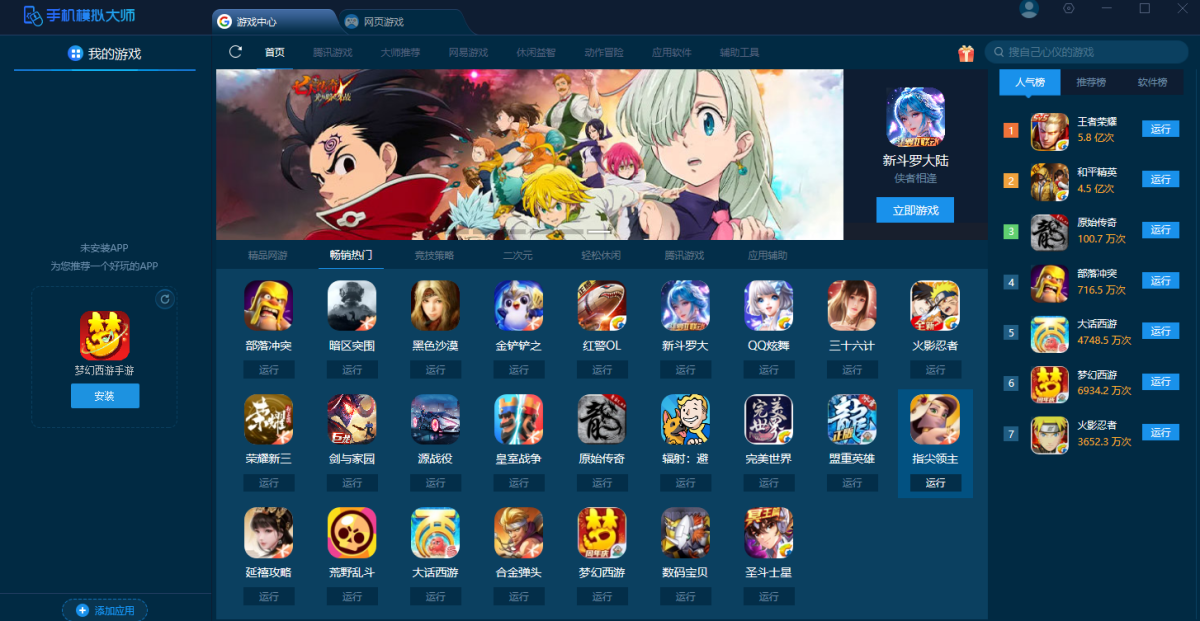Select the 腾讯游戏 navigation menu item
The image size is (1200, 621).
332,53
